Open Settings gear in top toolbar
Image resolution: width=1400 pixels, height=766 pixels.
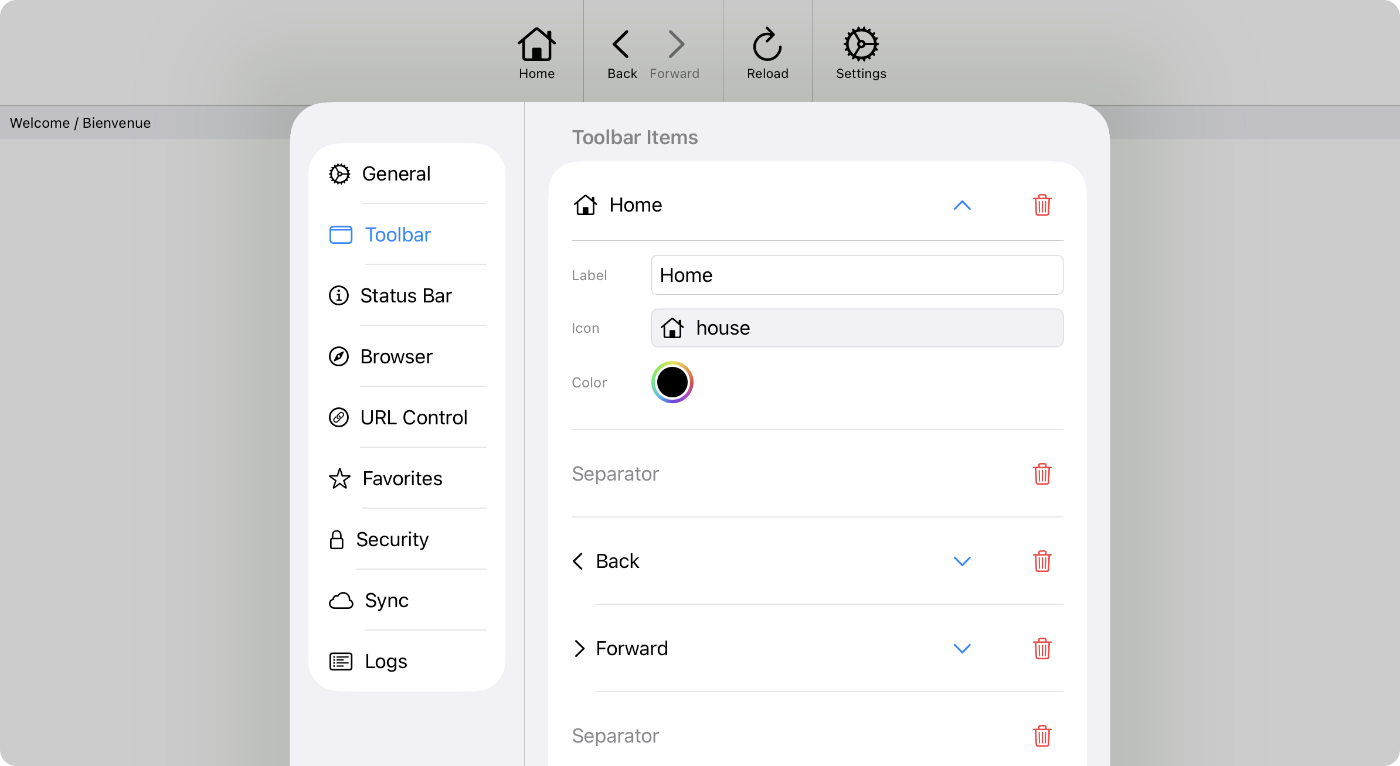(x=860, y=53)
